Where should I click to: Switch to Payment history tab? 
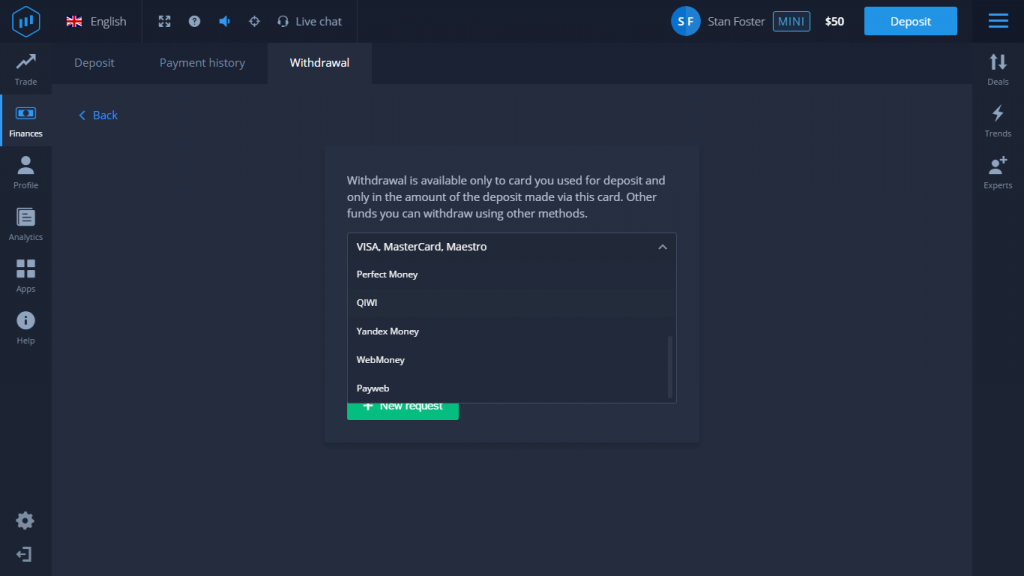tap(202, 63)
